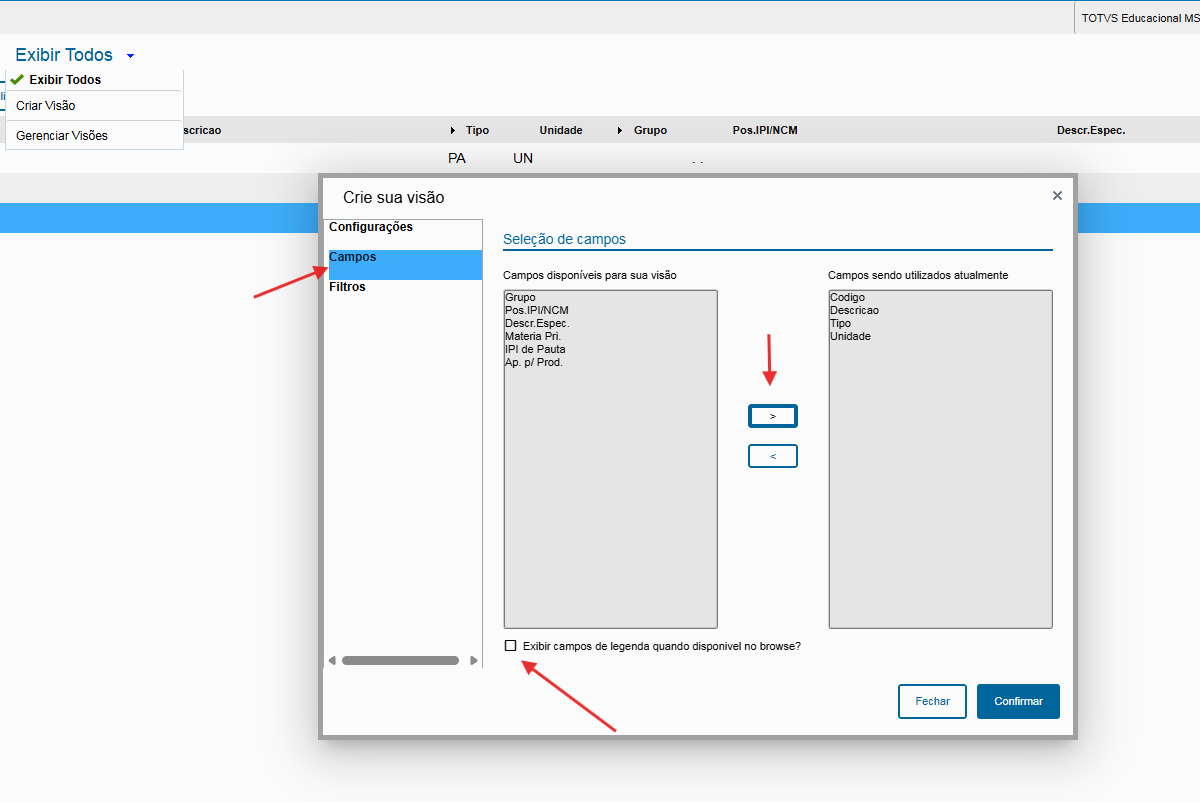The height and width of the screenshot is (802, 1200).
Task: Open Gerenciar Visões menu entry
Action: click(94, 135)
